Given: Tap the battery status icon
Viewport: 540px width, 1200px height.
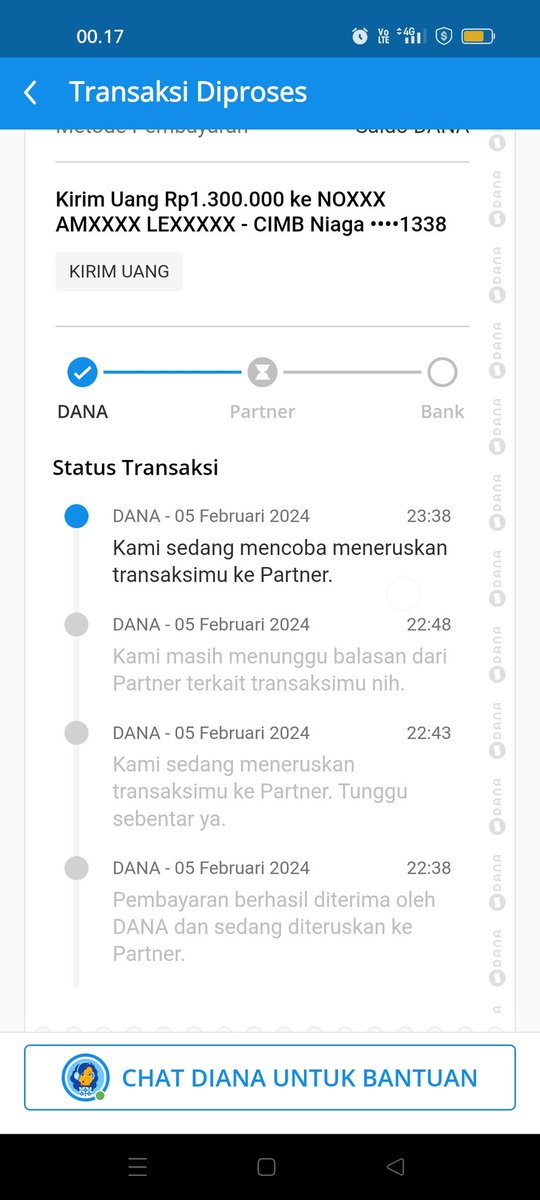Looking at the screenshot, I should [477, 36].
